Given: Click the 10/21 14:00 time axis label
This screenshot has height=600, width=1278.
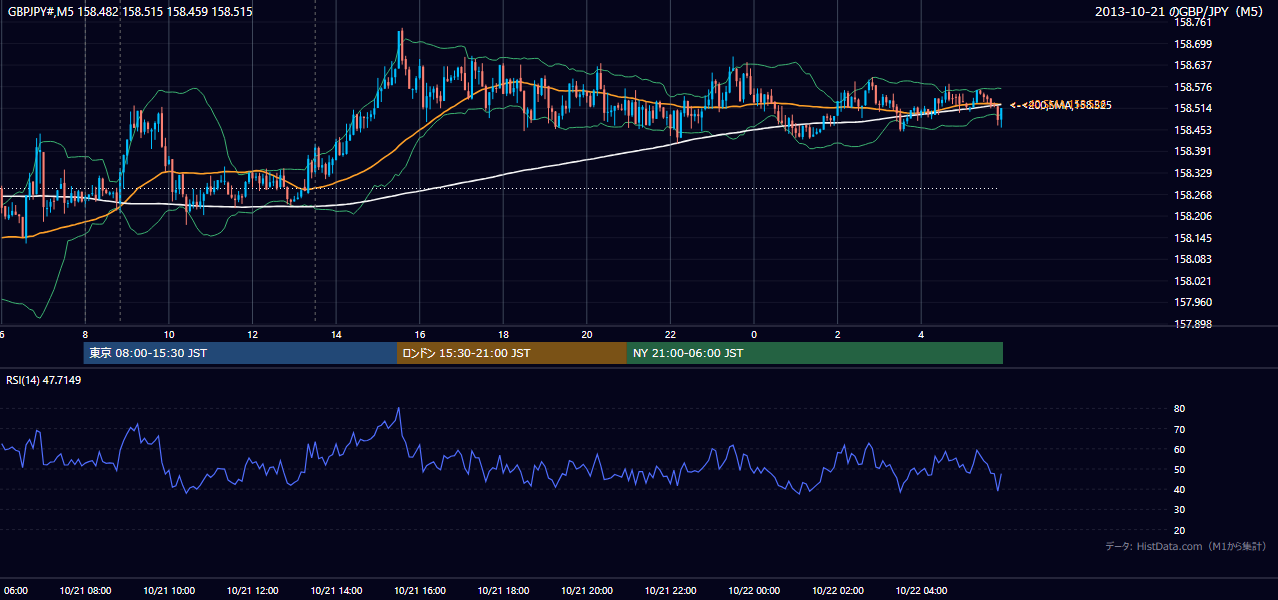Looking at the screenshot, I should click(336, 591).
